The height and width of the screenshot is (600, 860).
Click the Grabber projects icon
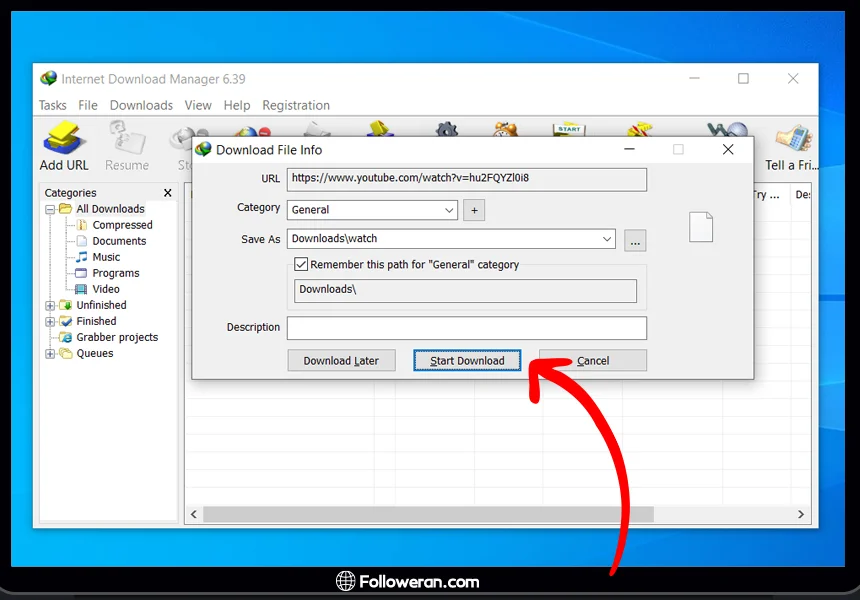(65, 337)
